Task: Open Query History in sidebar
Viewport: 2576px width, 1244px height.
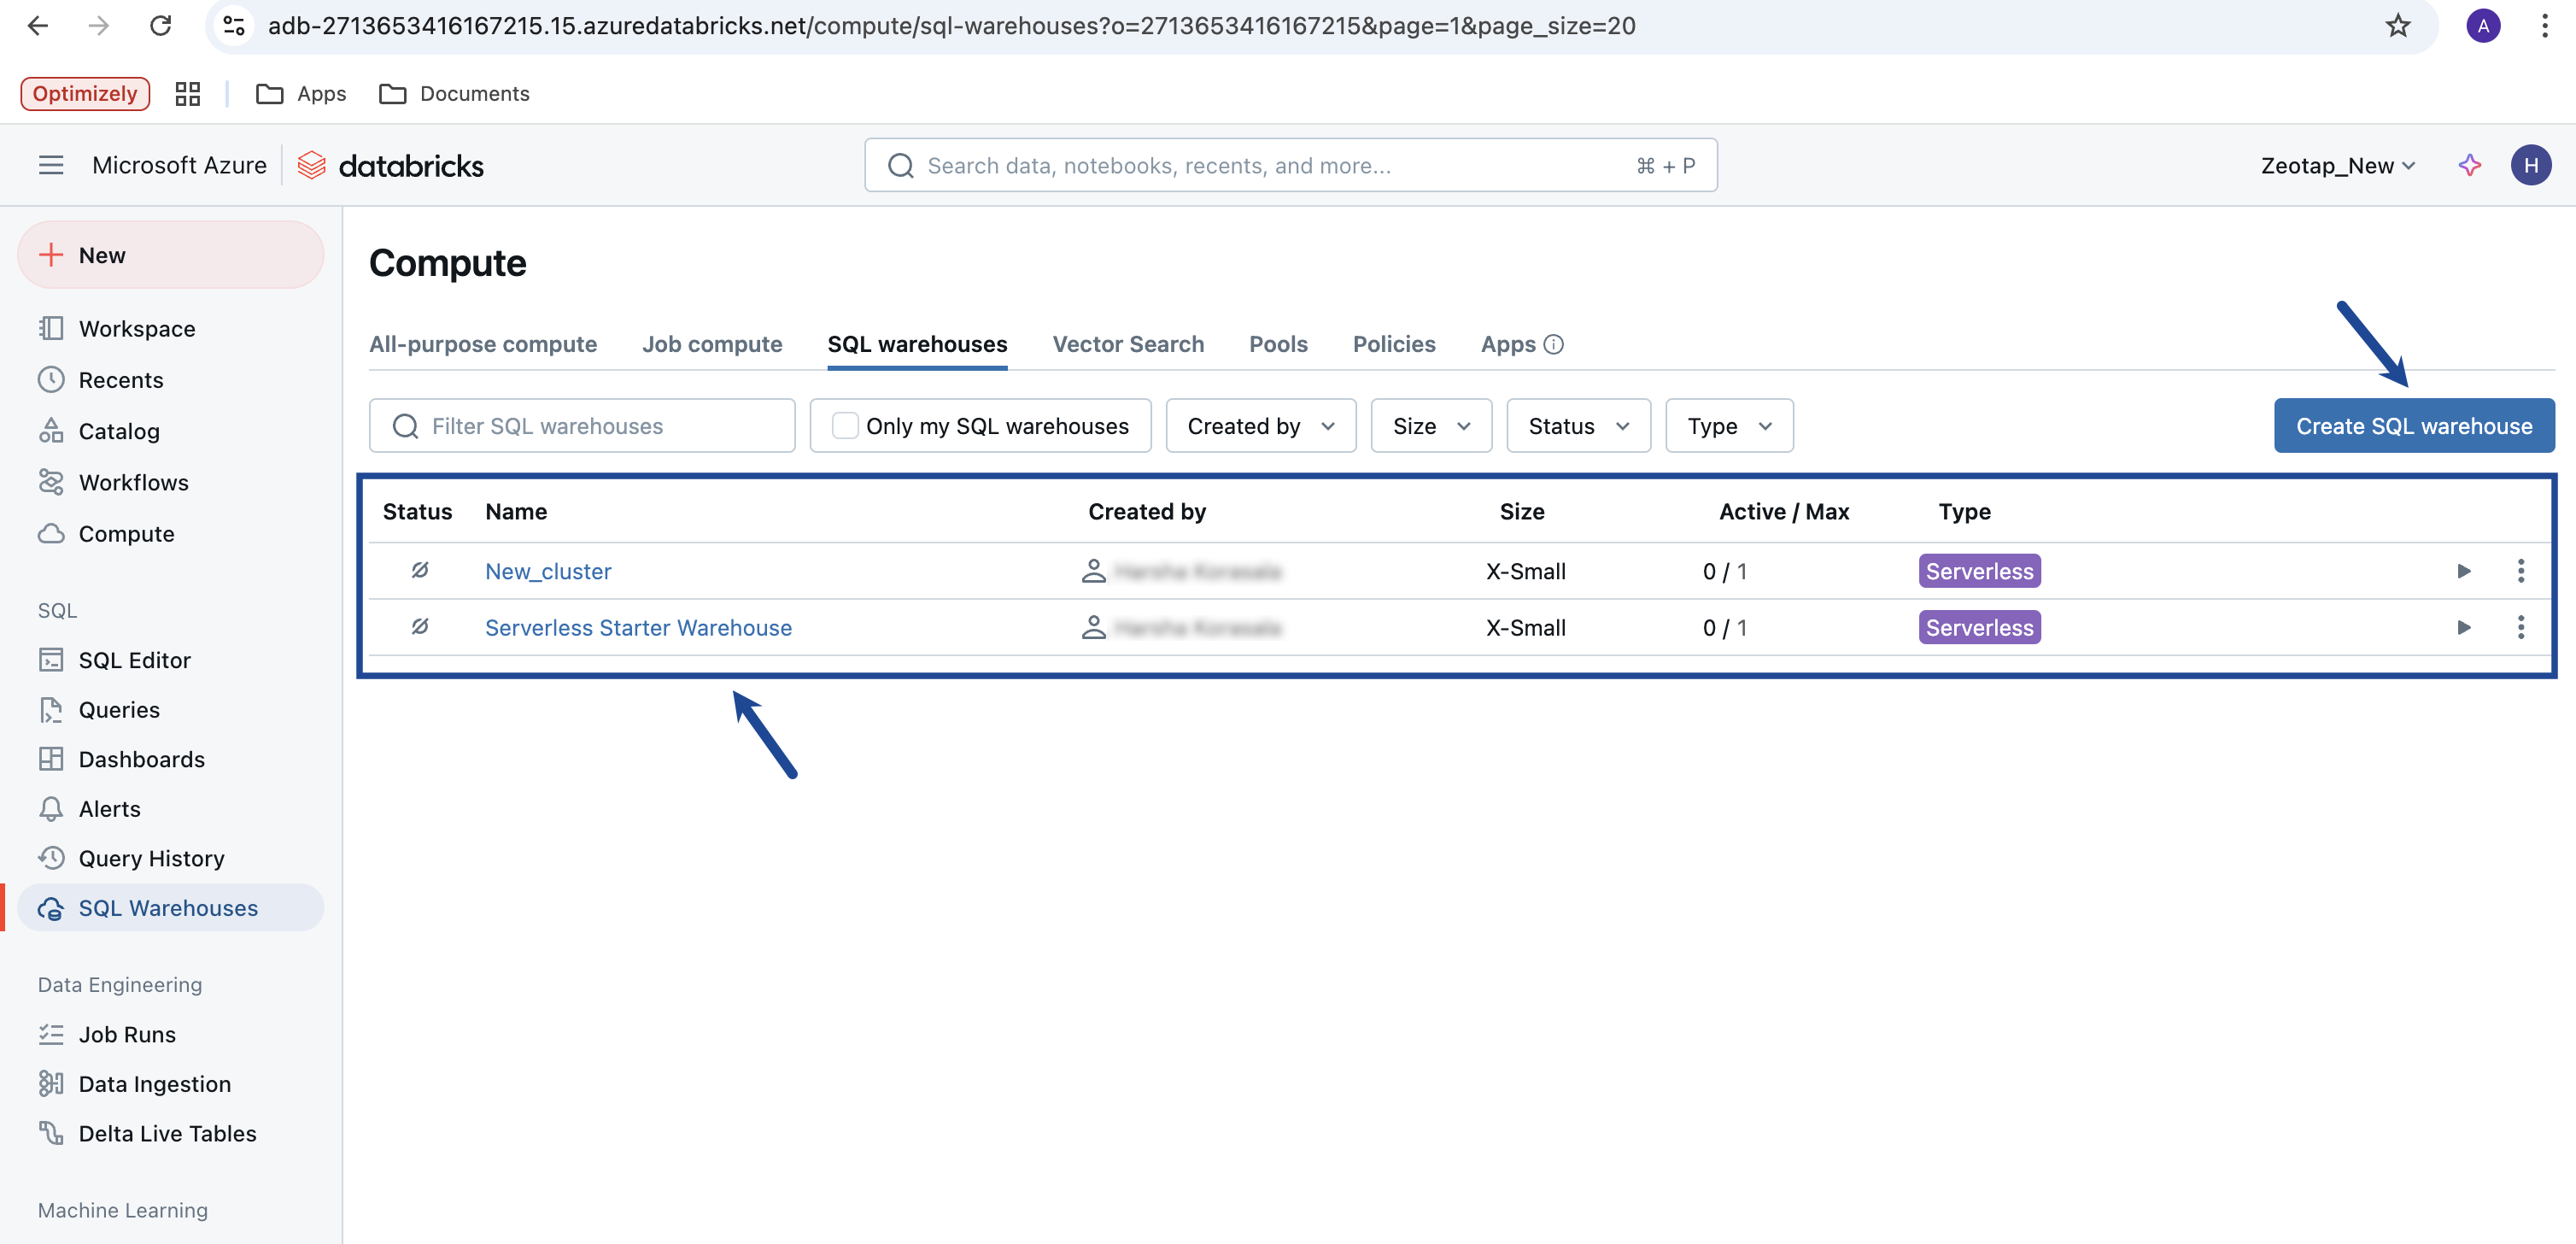Action: [x=151, y=858]
